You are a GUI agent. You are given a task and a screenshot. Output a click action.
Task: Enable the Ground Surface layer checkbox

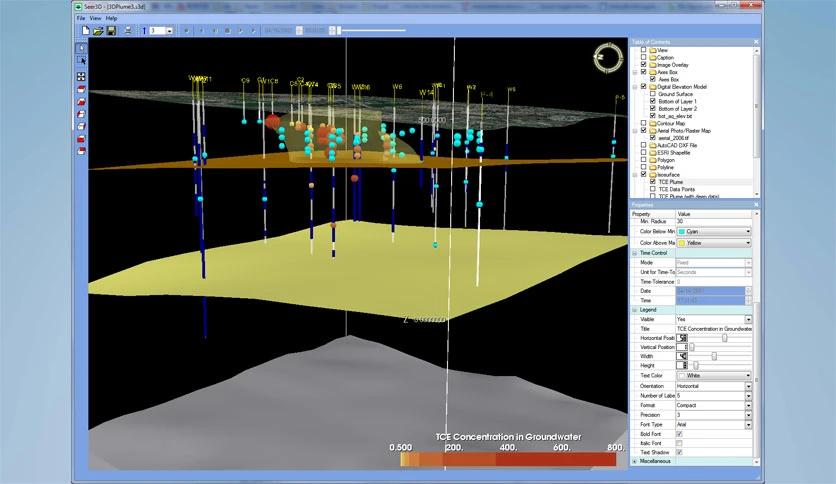(x=653, y=94)
